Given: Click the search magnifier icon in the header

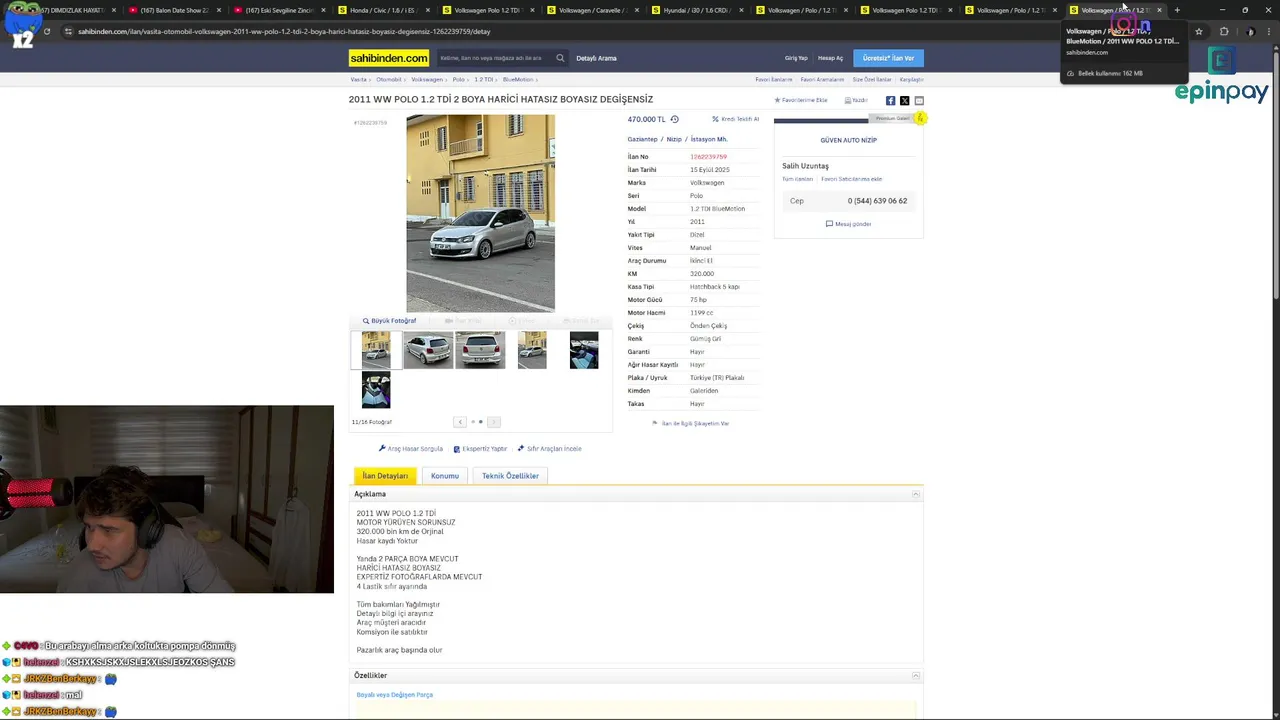Looking at the screenshot, I should [560, 58].
